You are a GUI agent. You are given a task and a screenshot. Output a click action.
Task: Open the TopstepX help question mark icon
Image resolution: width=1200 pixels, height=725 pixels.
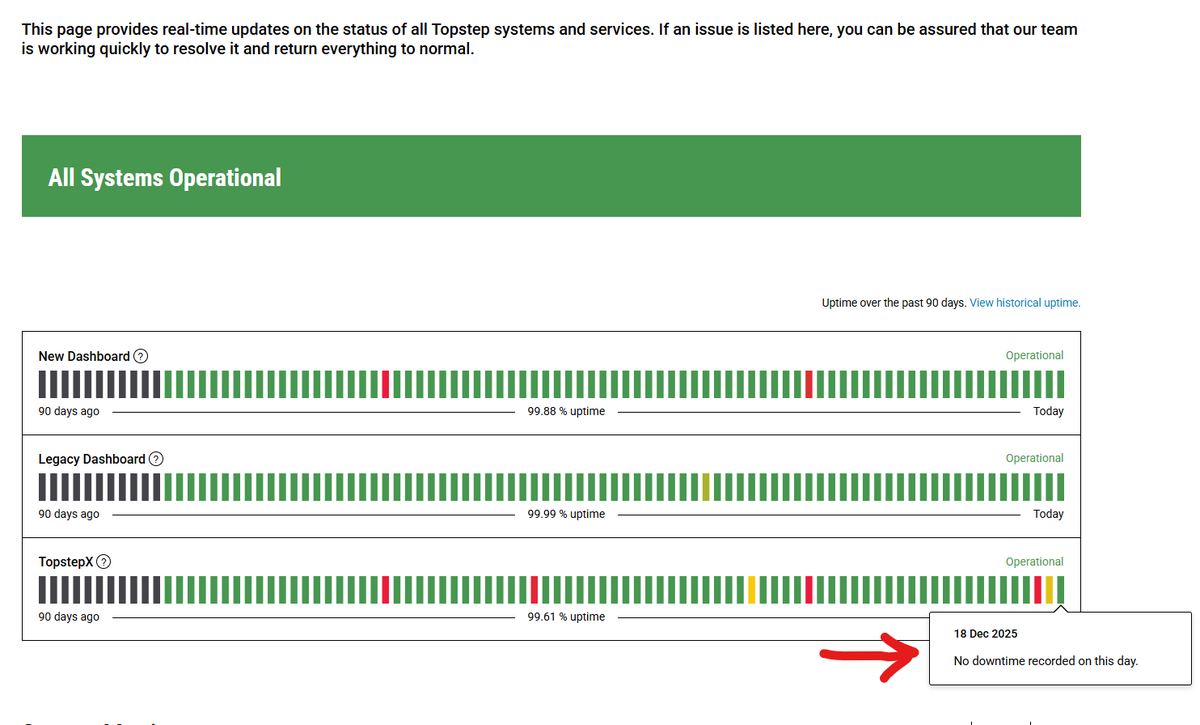coord(103,562)
